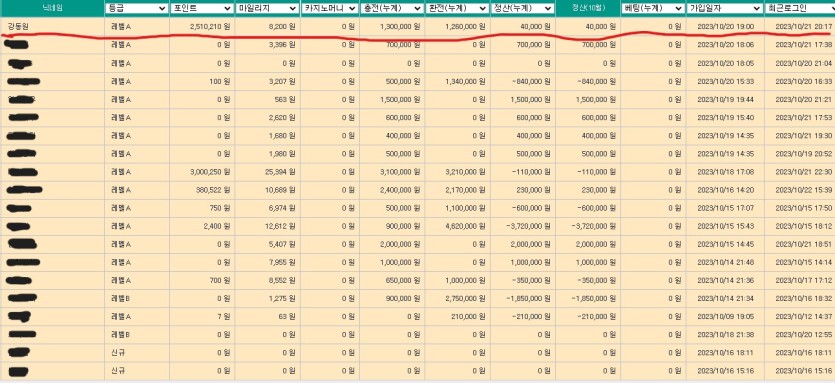The image size is (835, 383).
Task: Open the 환전(누계) header dropdown
Action: point(457,8)
